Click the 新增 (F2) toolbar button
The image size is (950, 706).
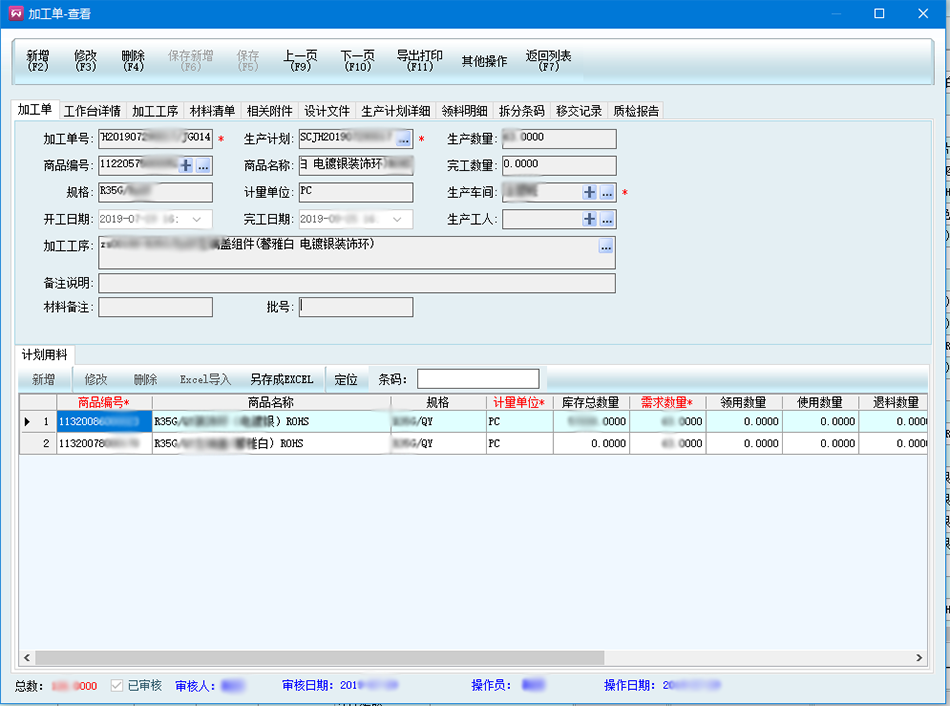pos(38,61)
